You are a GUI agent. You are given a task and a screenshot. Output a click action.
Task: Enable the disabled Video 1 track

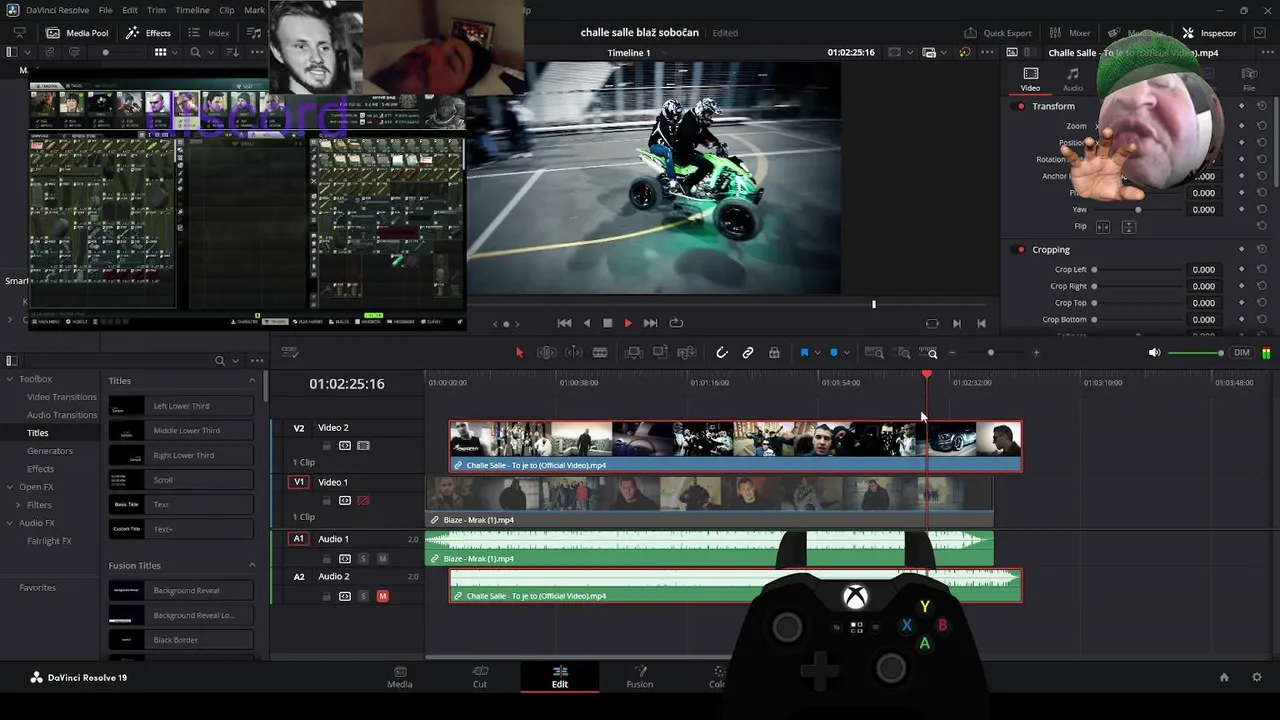(x=363, y=500)
